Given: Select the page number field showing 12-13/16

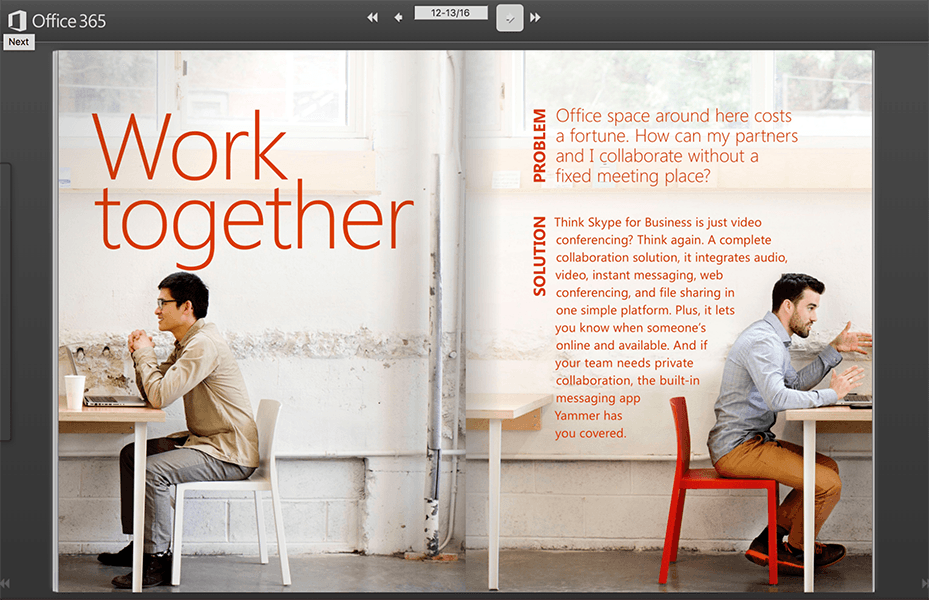Looking at the screenshot, I should (451, 13).
